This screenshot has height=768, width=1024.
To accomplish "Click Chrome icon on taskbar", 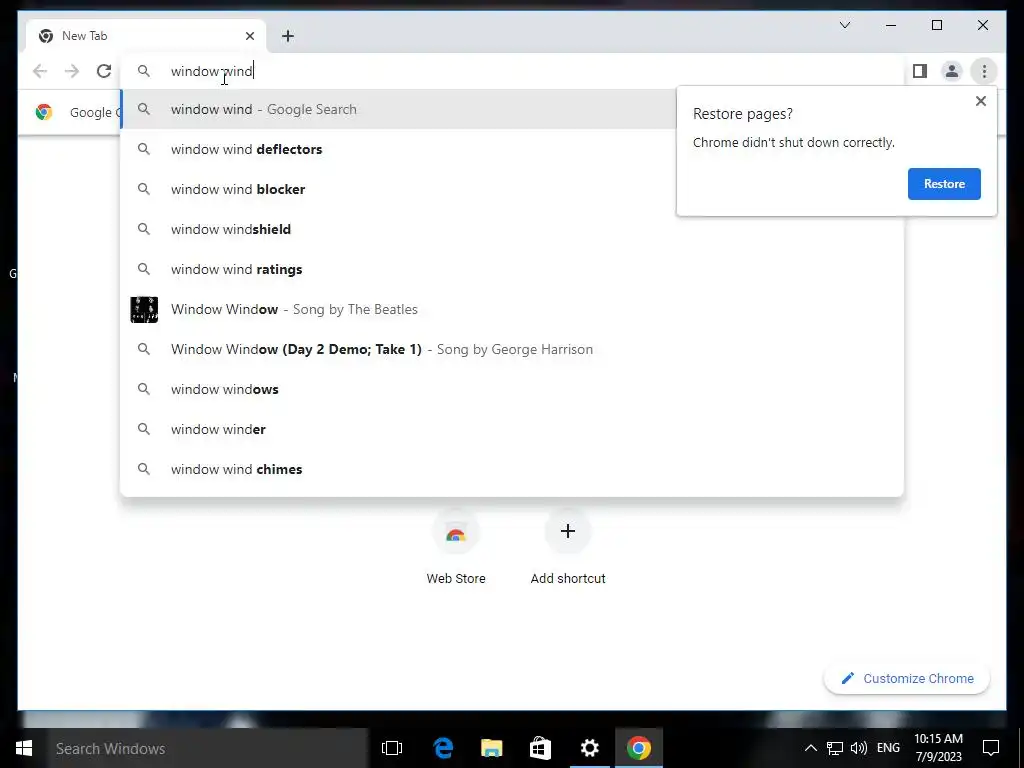I will 639,748.
